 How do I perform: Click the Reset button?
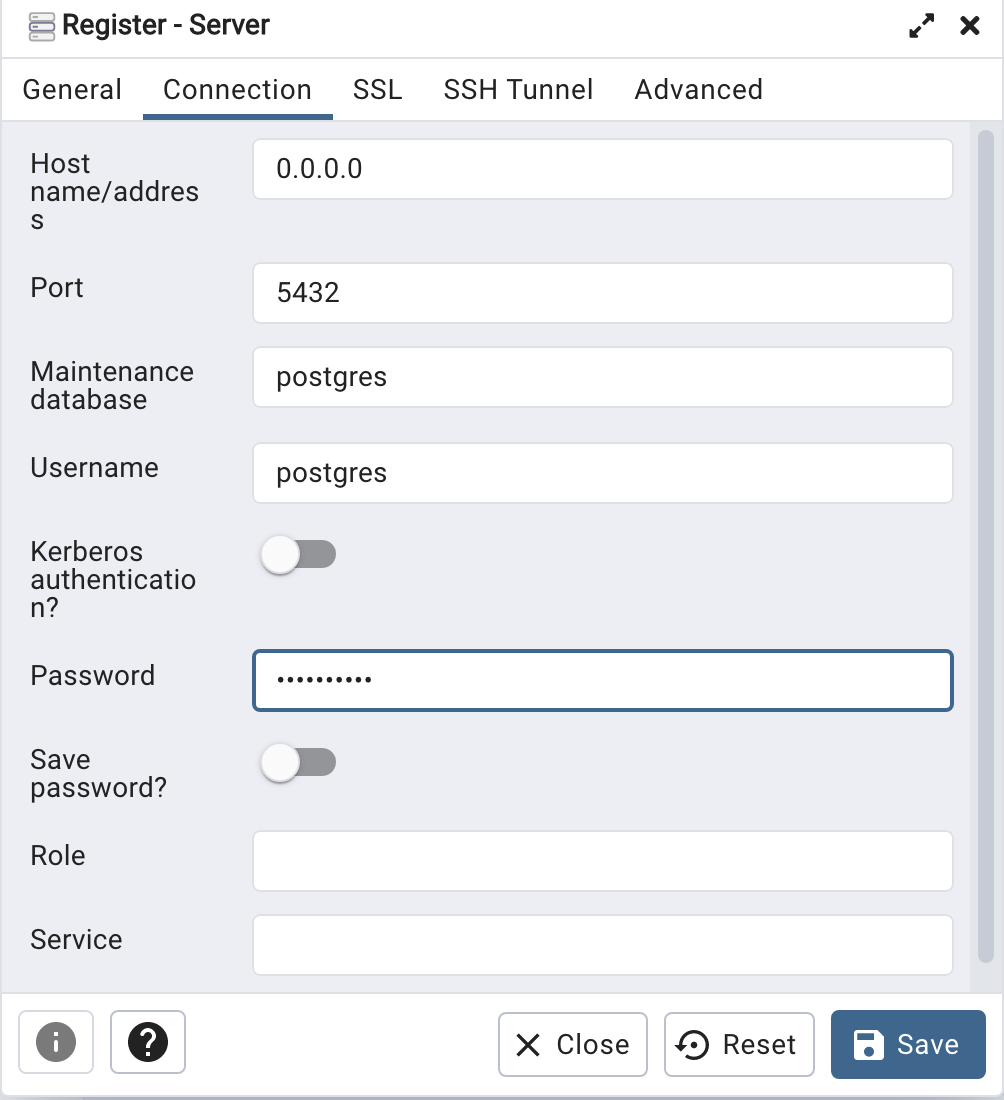(x=739, y=1045)
